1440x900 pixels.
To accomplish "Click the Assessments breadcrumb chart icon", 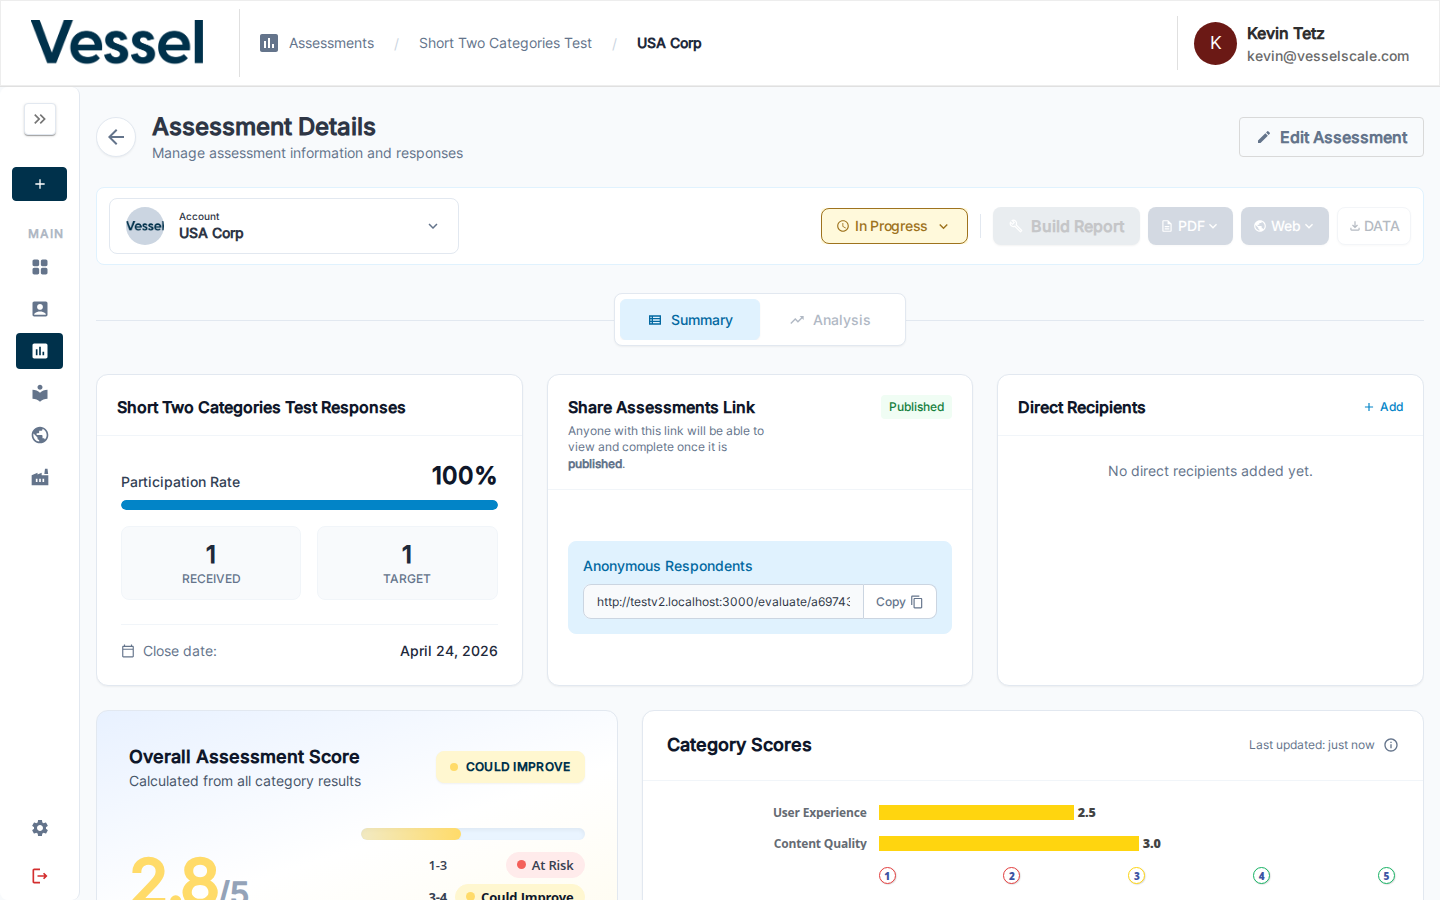I will click(x=269, y=43).
